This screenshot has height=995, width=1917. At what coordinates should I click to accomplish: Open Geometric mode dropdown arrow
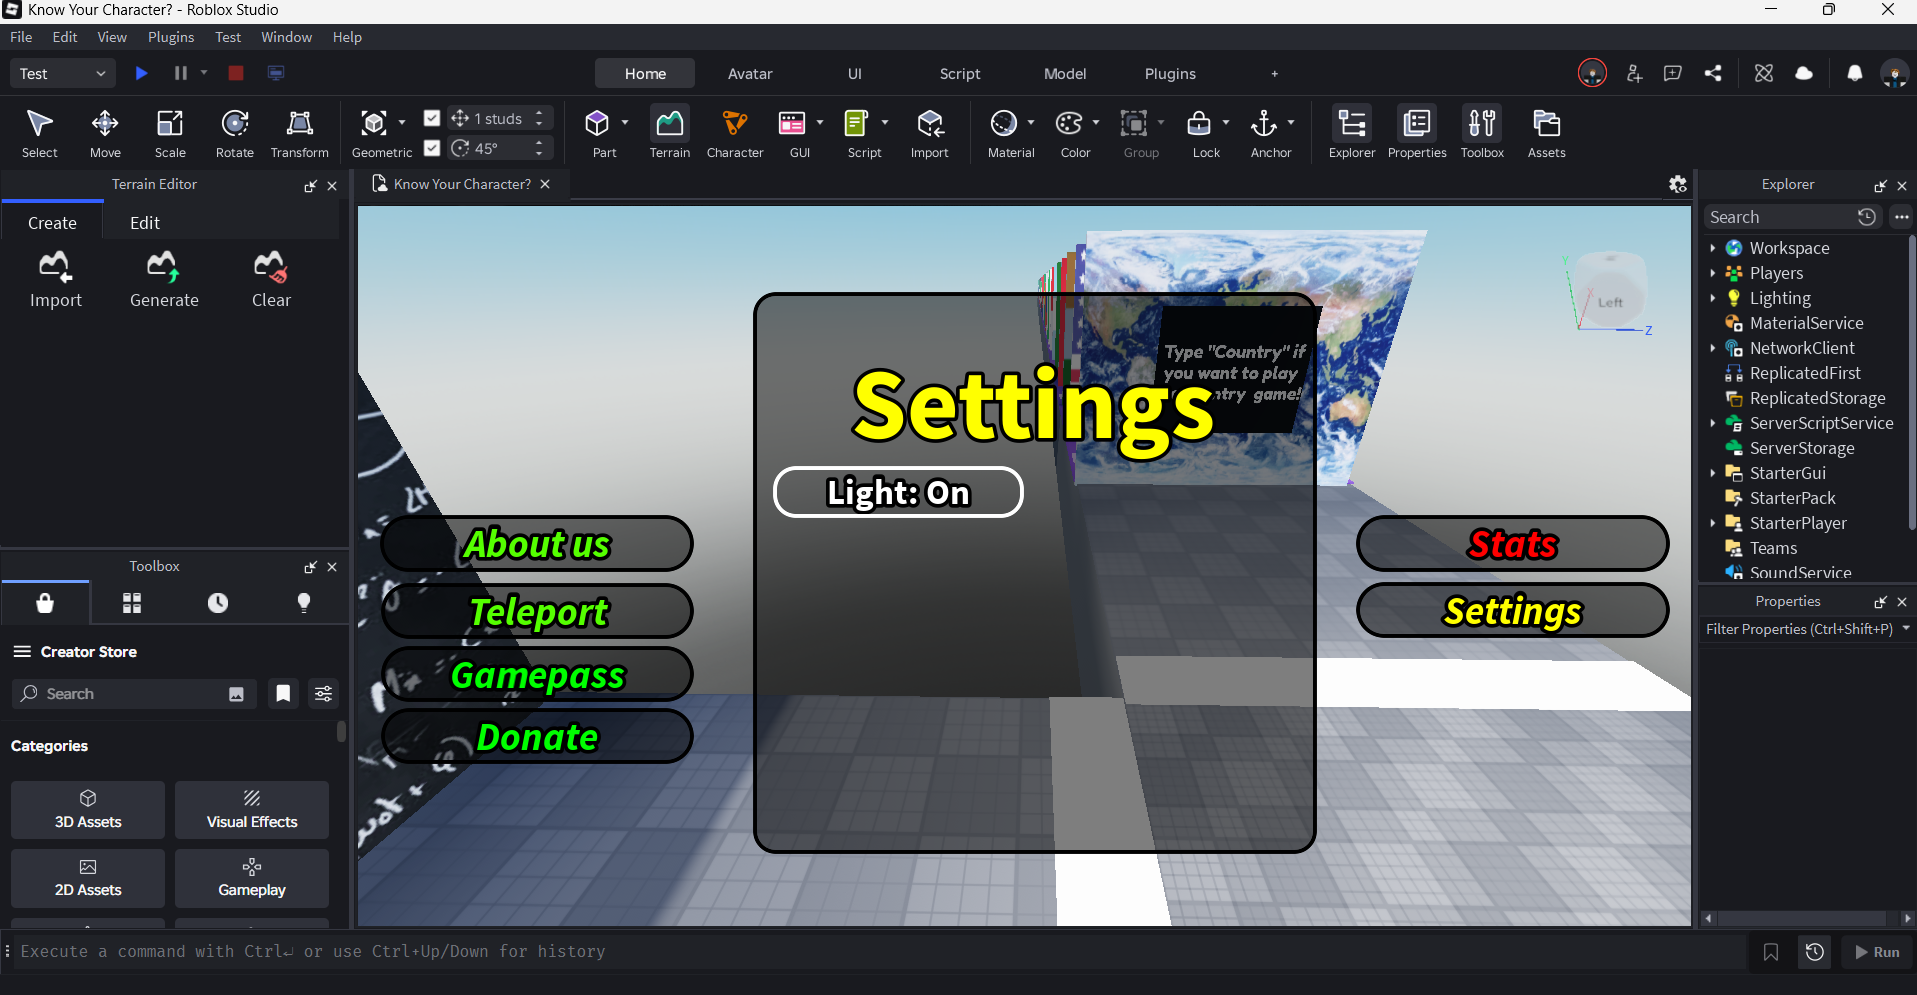pos(402,122)
